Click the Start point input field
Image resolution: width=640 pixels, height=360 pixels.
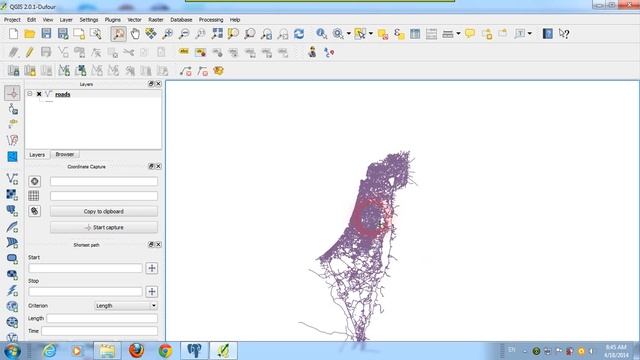click(85, 268)
